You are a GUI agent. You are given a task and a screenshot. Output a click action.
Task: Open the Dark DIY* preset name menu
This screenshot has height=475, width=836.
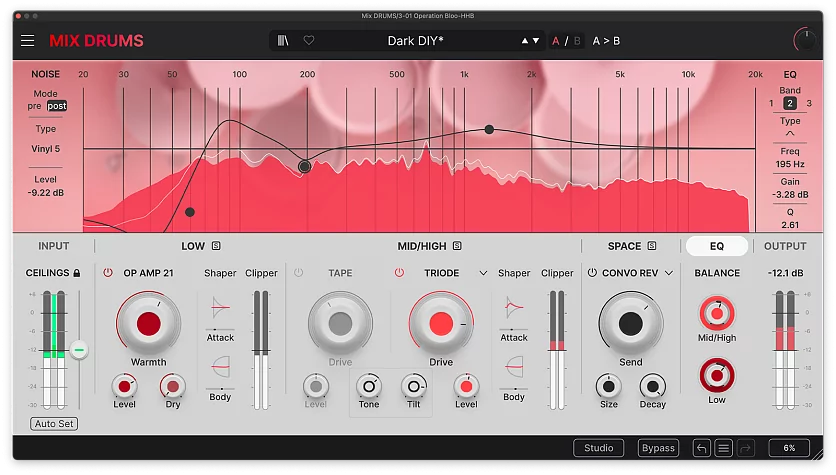[415, 41]
